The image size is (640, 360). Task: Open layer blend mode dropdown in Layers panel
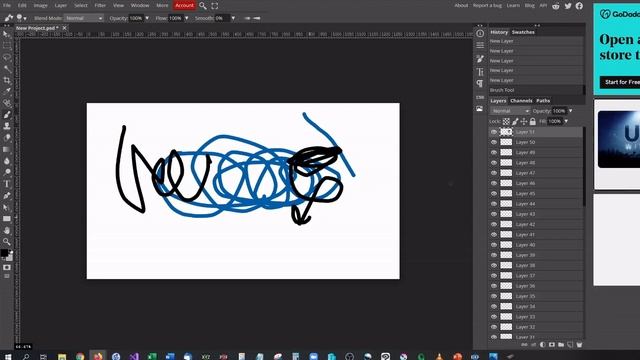[x=510, y=111]
